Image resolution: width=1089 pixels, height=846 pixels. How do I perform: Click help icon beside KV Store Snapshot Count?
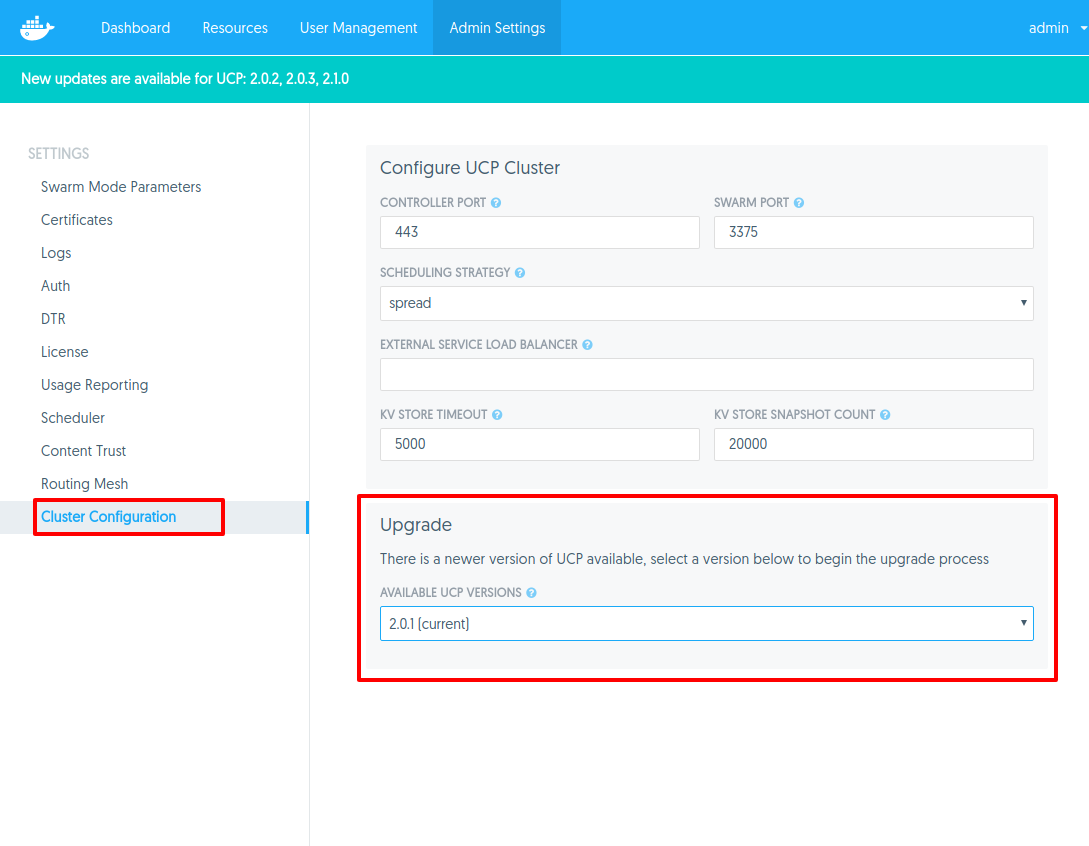pos(885,415)
